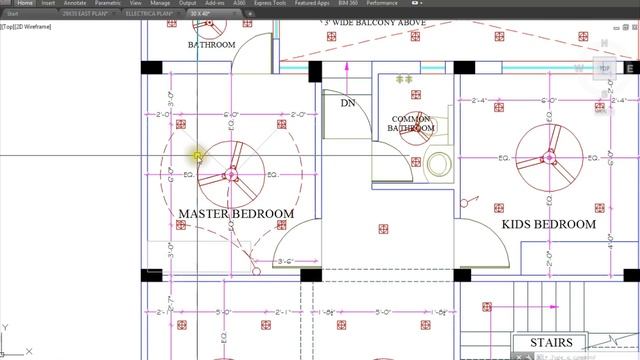Select the 3' WIDE BALCONY ABOVE text
The height and width of the screenshot is (360, 640).
(375, 22)
